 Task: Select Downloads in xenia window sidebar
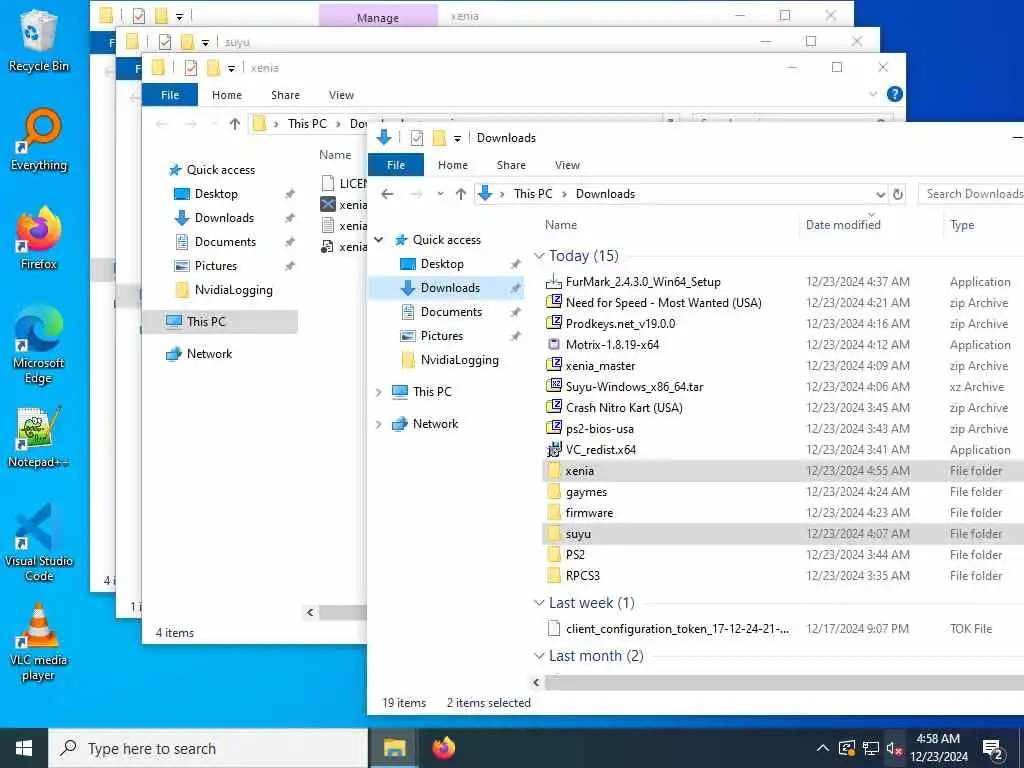tap(224, 217)
